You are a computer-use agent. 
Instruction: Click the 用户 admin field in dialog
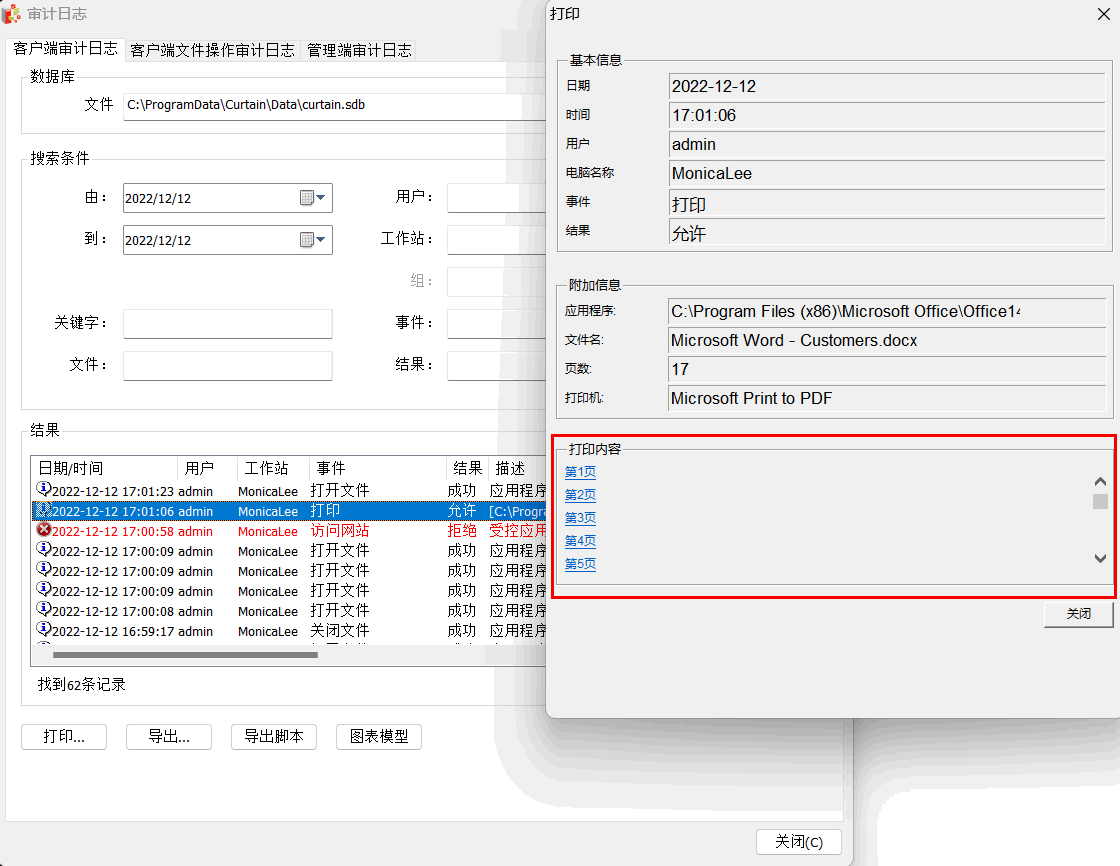pyautogui.click(x=886, y=144)
